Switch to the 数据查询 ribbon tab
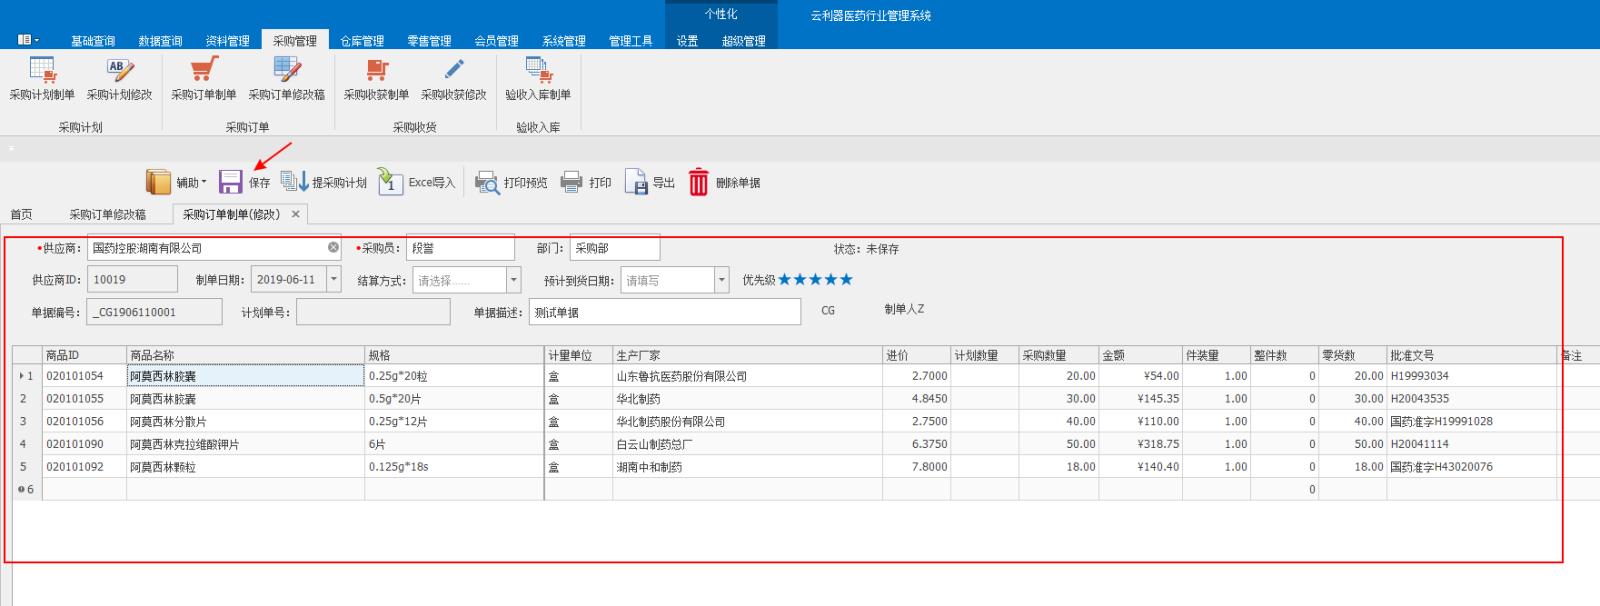Screen dimensions: 1600x606 coord(160,41)
